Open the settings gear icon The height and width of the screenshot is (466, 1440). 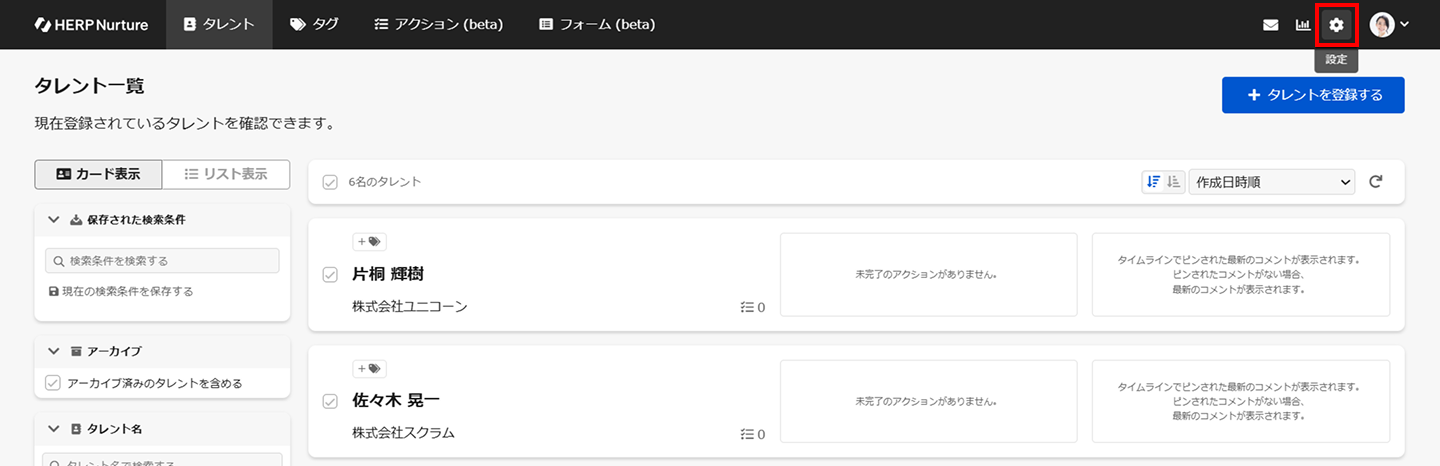click(1336, 25)
